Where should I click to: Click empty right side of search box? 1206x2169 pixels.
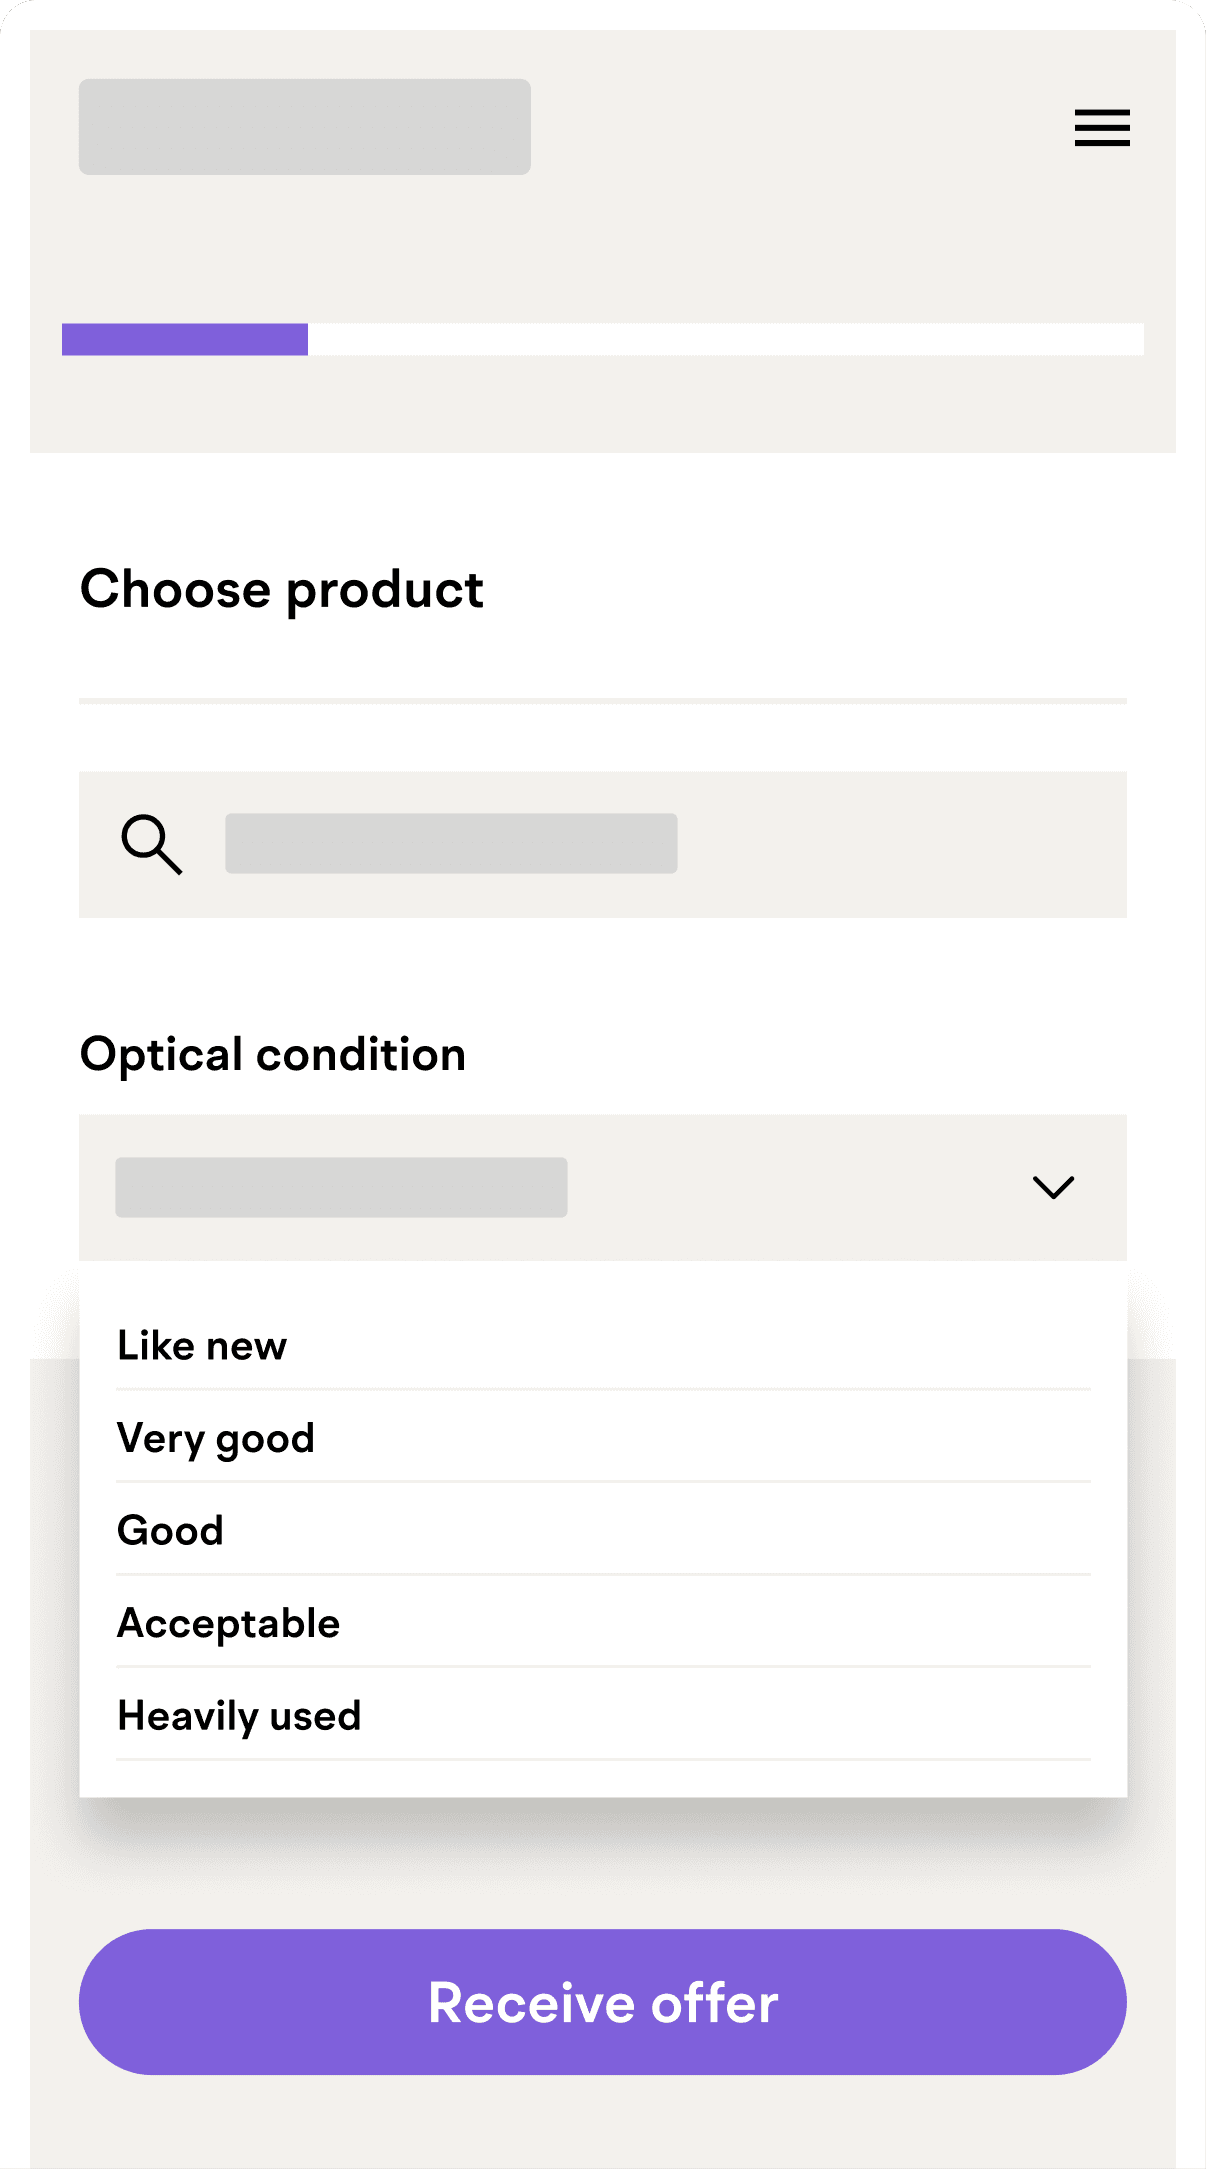pyautogui.click(x=900, y=844)
